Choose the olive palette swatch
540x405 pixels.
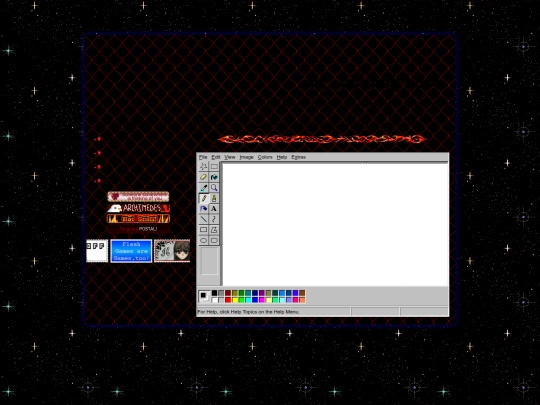point(235,293)
